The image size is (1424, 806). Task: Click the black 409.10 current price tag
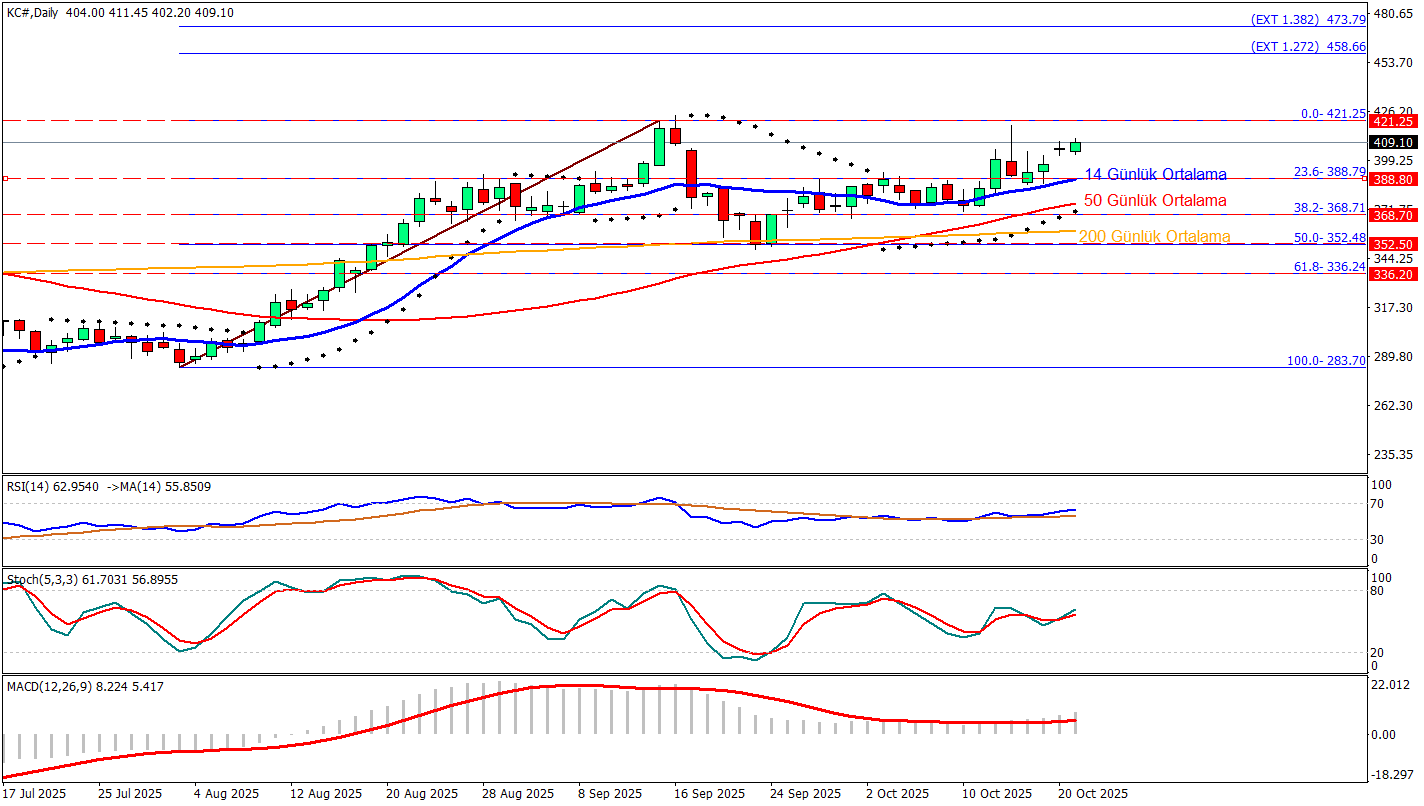pos(1392,143)
